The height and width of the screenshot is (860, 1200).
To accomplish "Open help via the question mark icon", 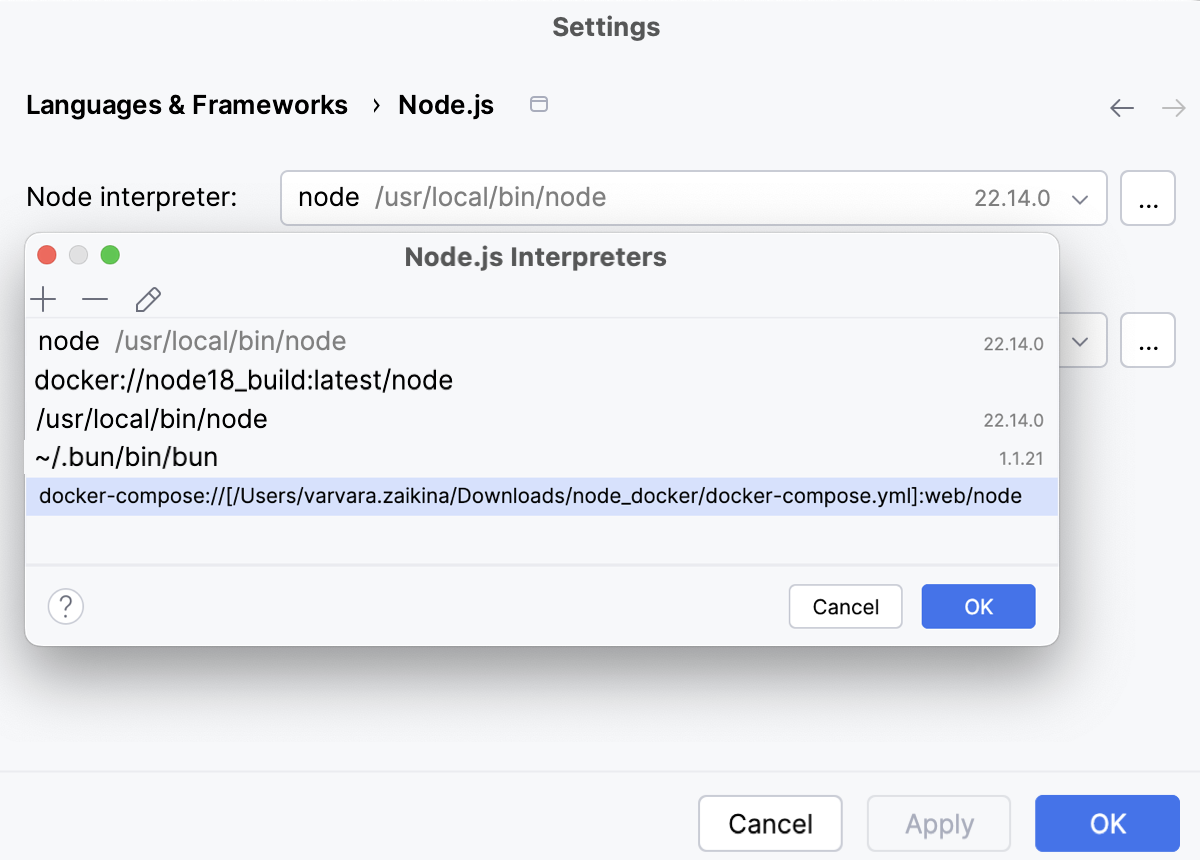I will (x=65, y=606).
